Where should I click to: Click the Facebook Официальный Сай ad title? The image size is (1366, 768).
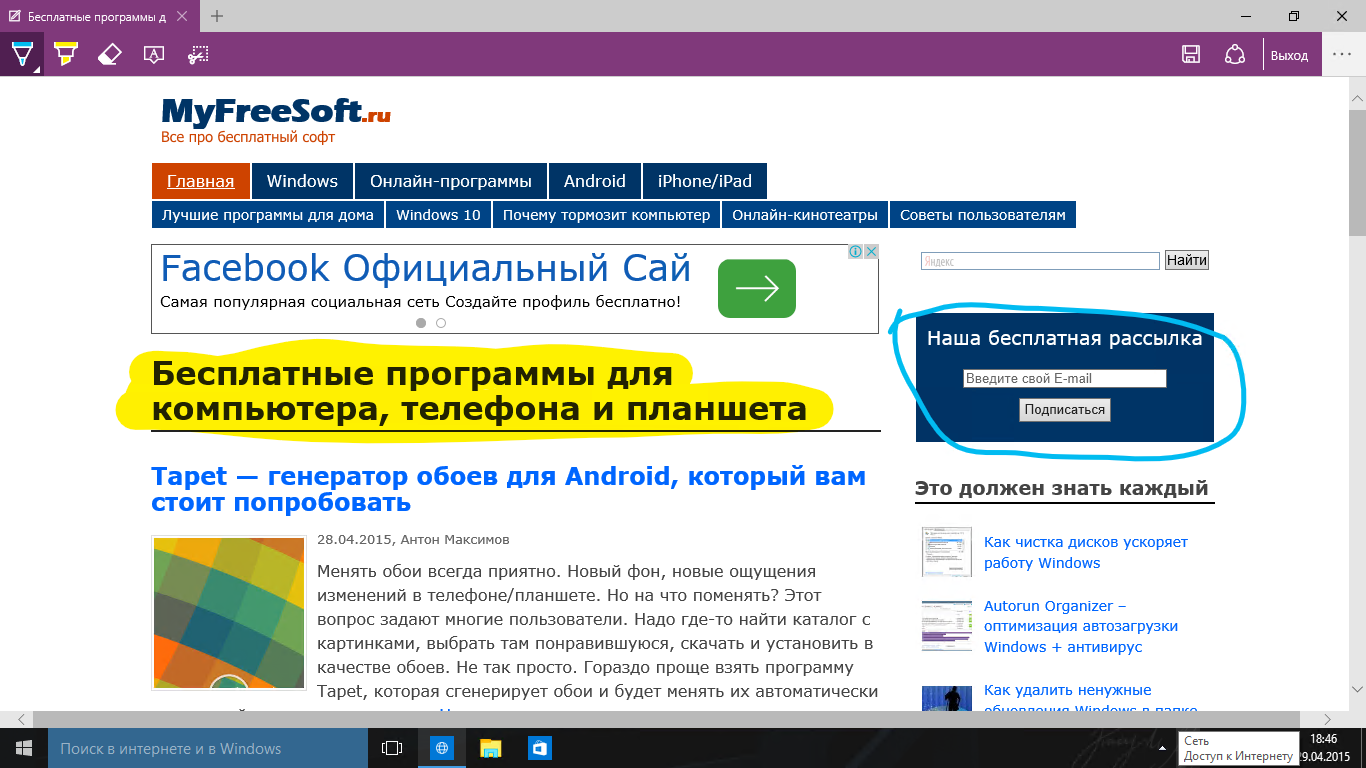(x=426, y=268)
